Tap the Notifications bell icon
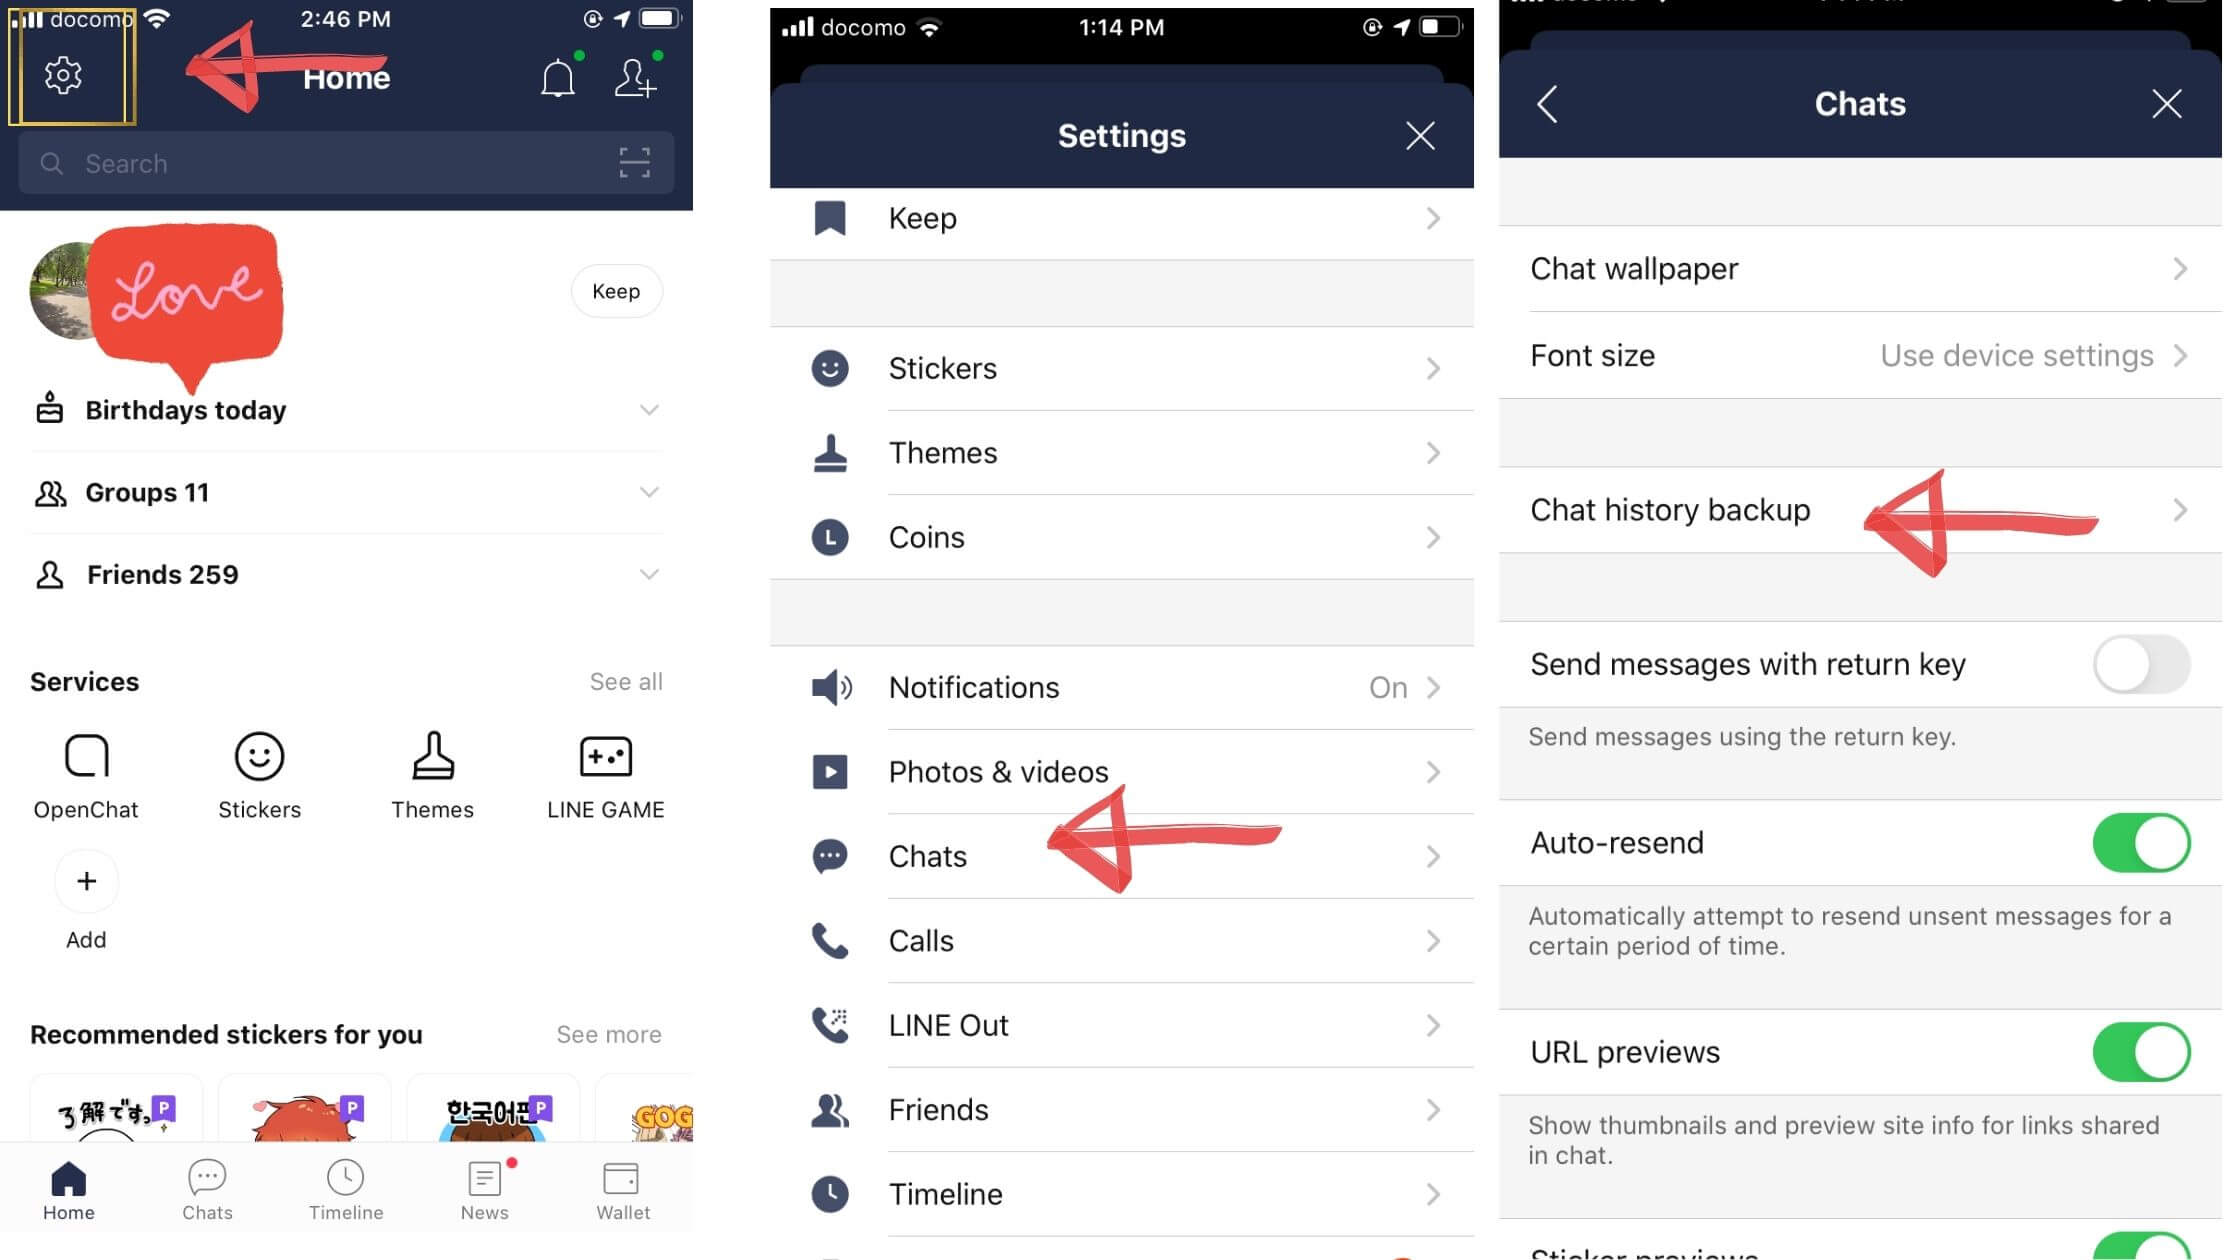The image size is (2240, 1260). tap(558, 75)
